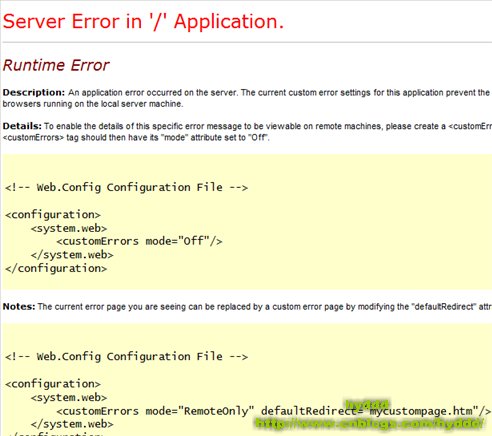Click the first closing </system.web> tag
Image resolution: width=492 pixels, height=436 pixels.
pos(72,255)
